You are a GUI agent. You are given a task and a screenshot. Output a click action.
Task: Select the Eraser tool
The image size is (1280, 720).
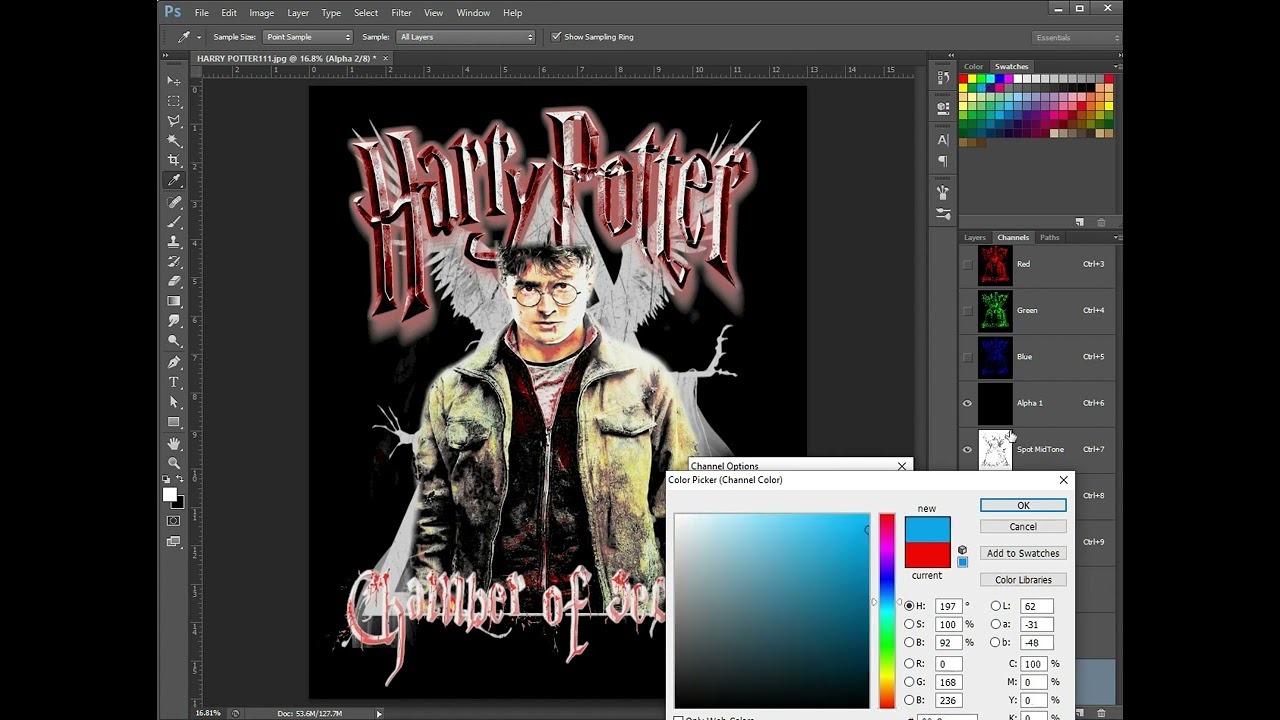(x=174, y=282)
